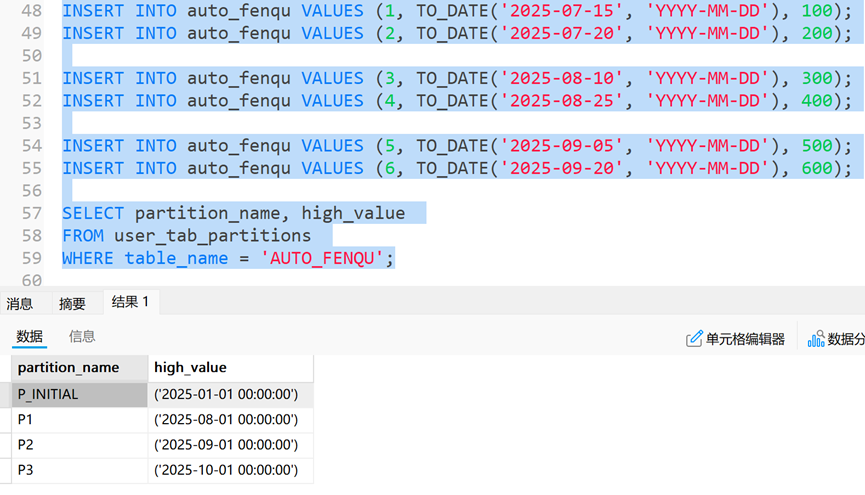Screen dimensions: 865x495
Task: Click the '2025-01-01 00:00:00' high value cell
Action: [x=226, y=394]
